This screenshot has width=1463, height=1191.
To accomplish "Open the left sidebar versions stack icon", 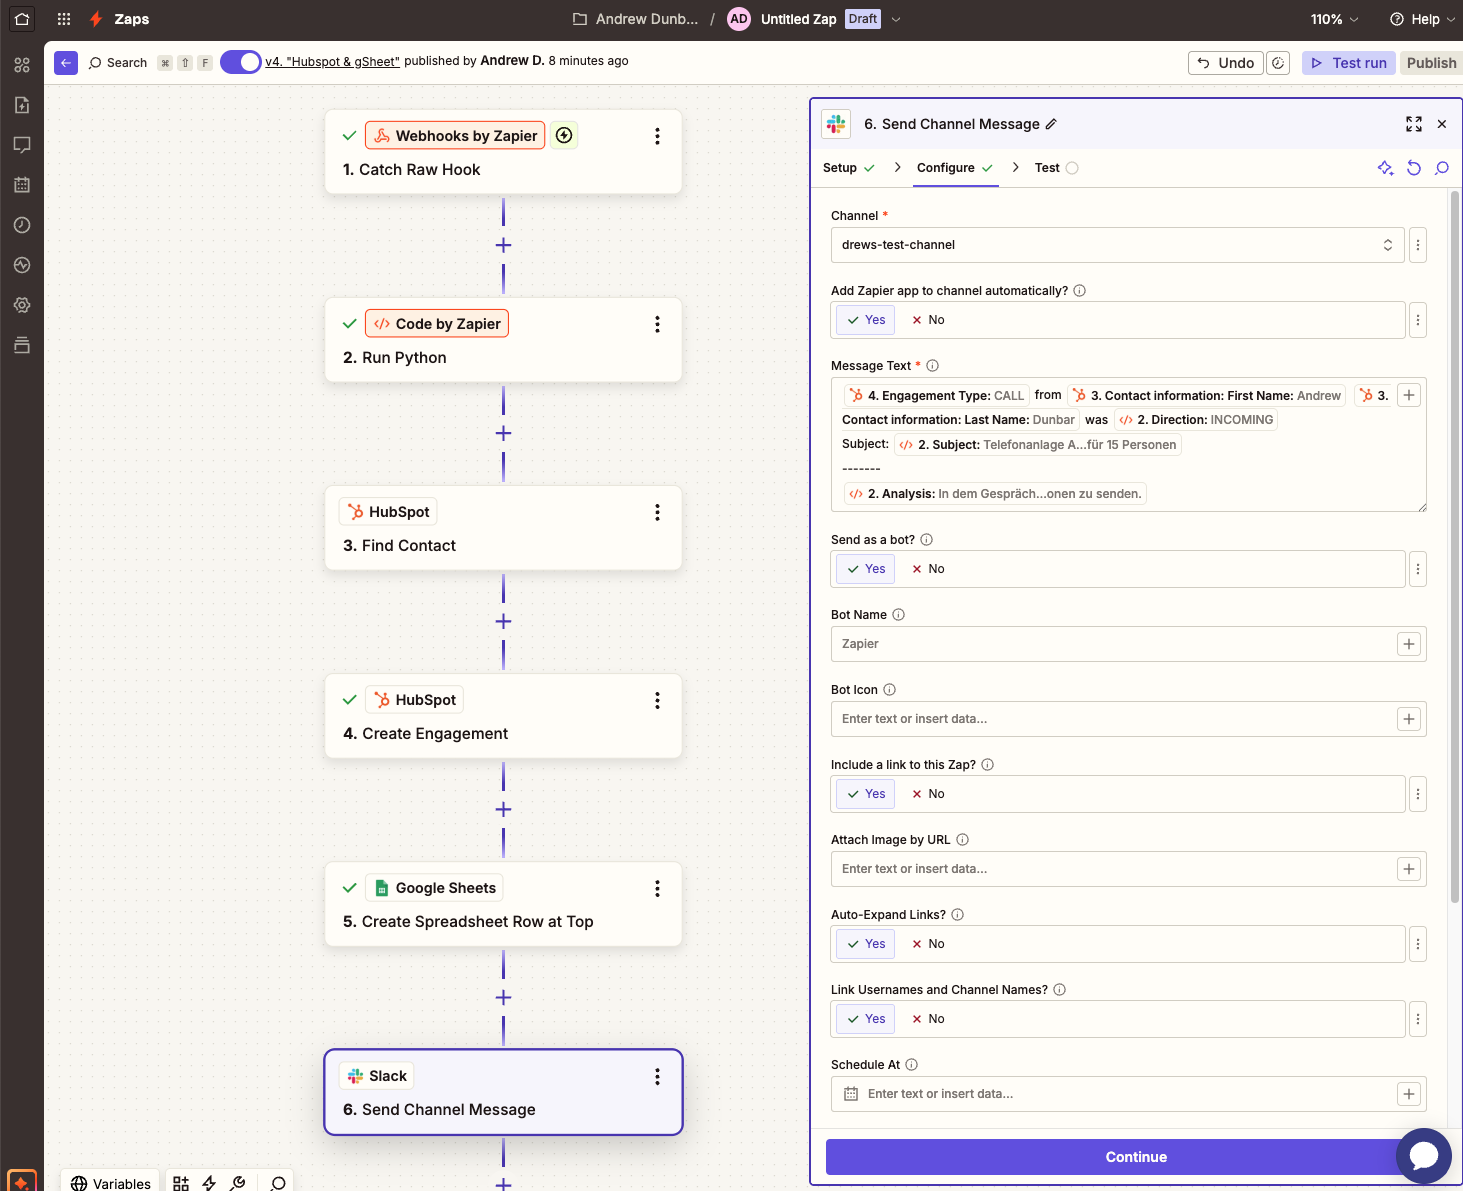I will 22,345.
